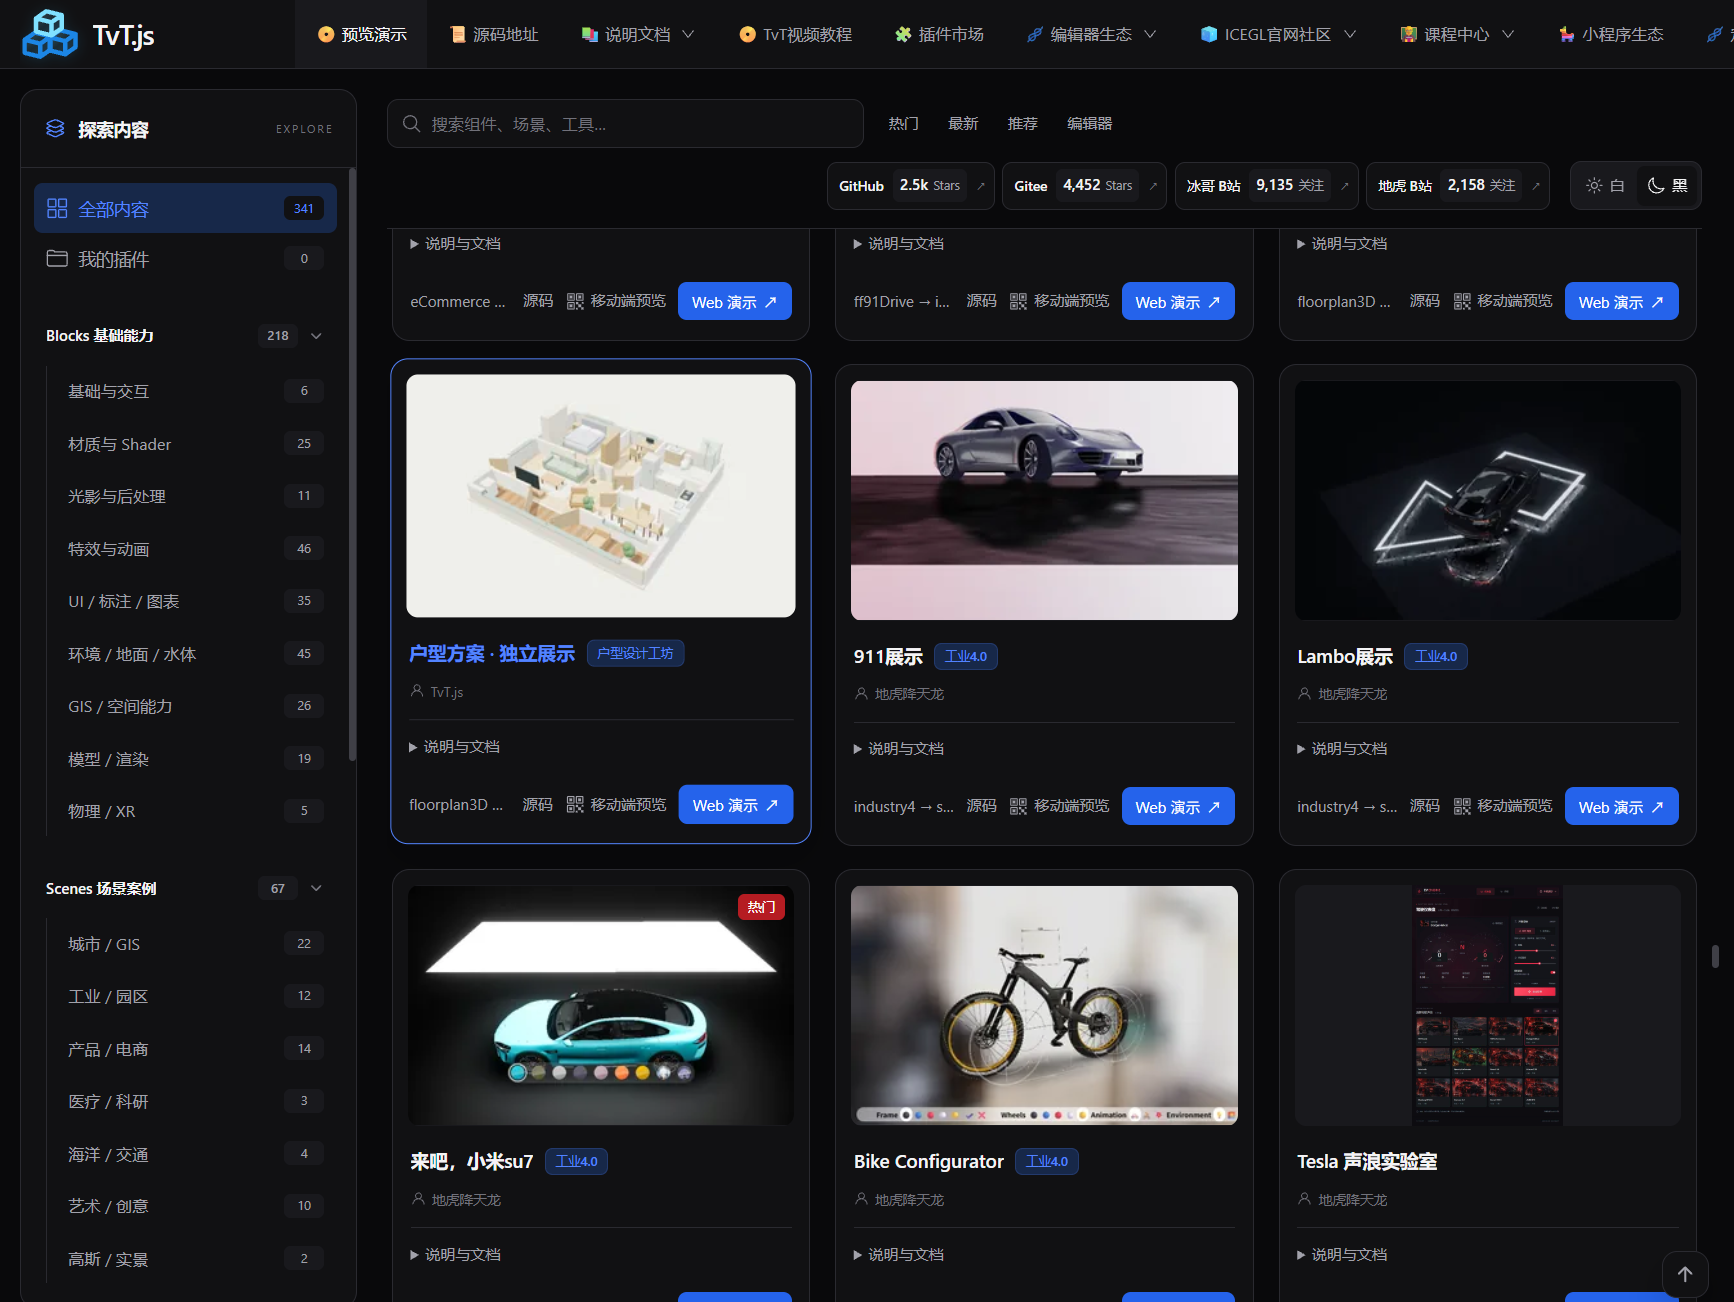This screenshot has width=1734, height=1302.
Task: Click the Gitee stars external link arrow
Action: point(1153,186)
